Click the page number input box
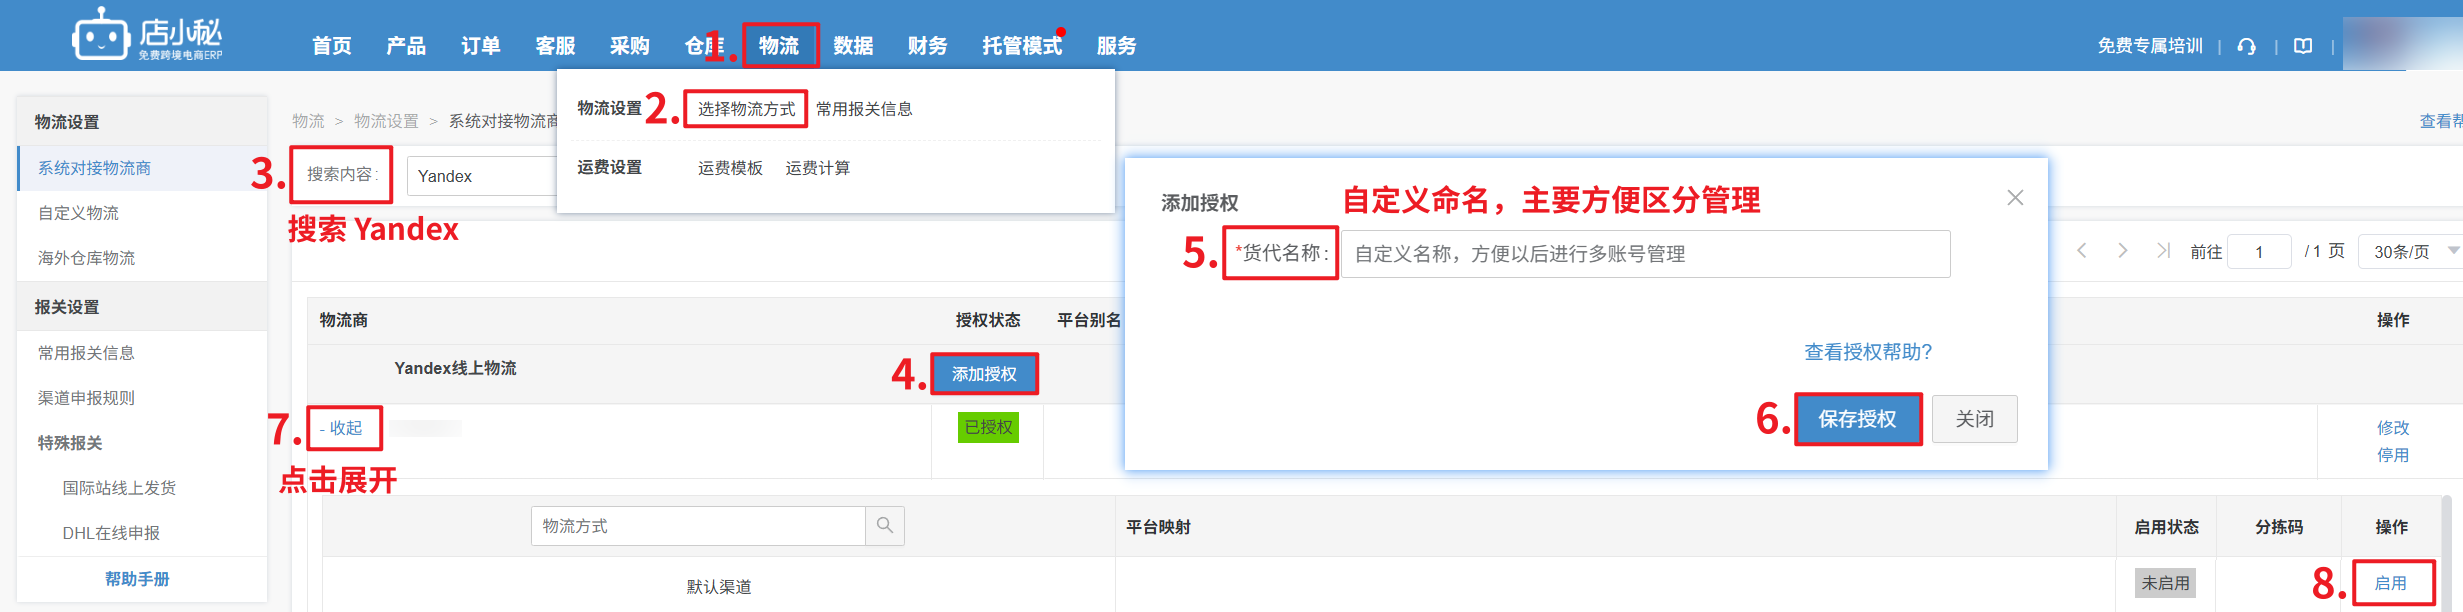 pyautogui.click(x=2261, y=252)
